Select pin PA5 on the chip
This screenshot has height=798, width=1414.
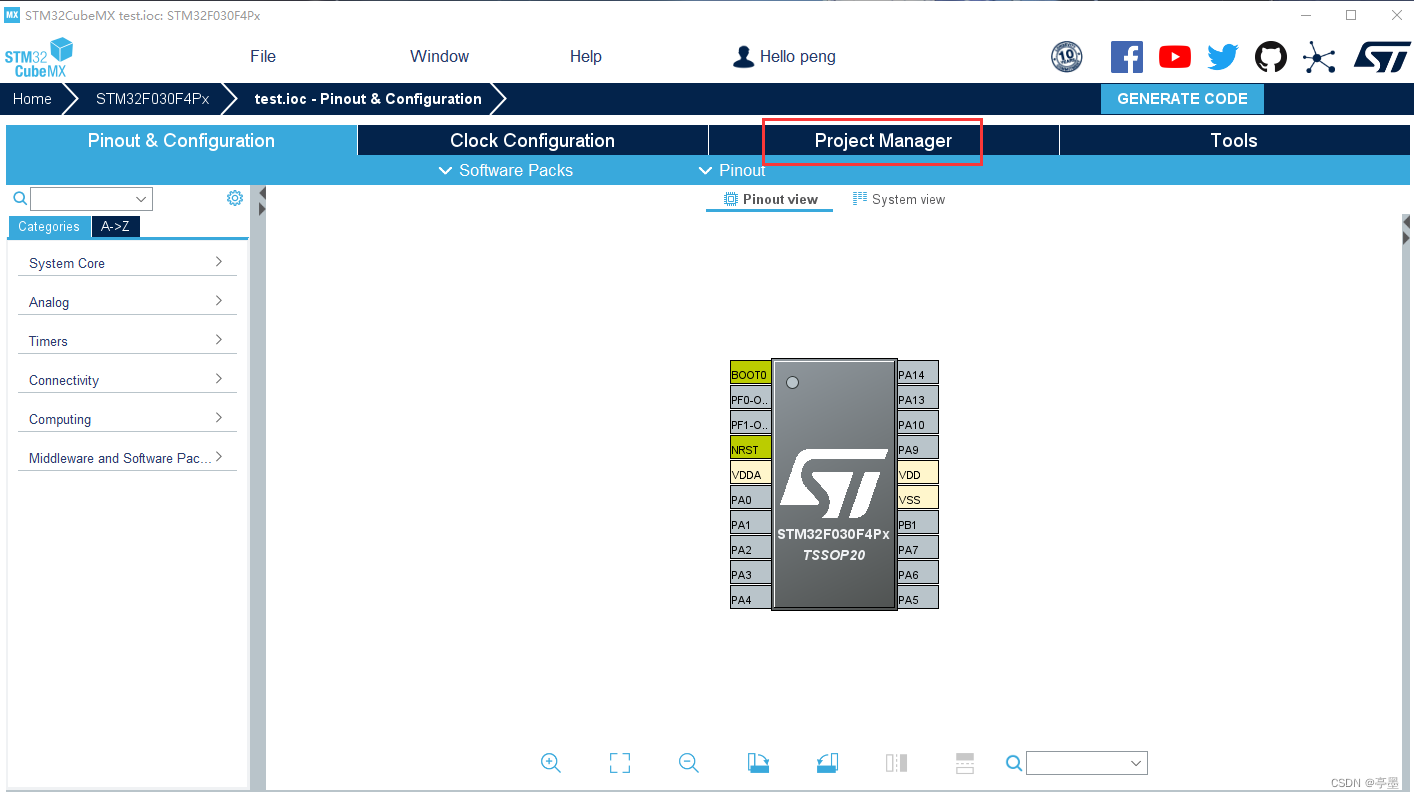tap(918, 598)
